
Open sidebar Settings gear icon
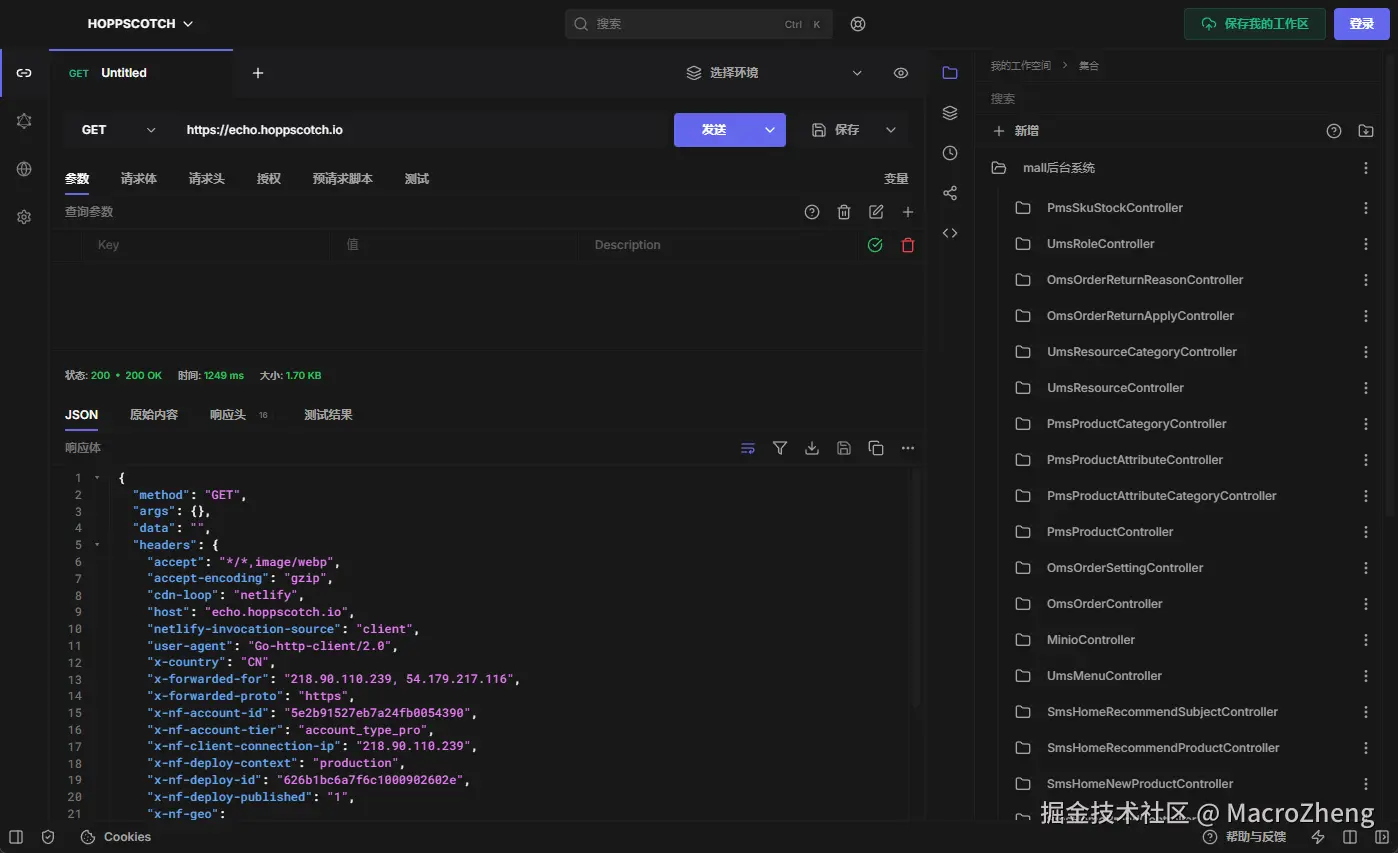tap(24, 217)
